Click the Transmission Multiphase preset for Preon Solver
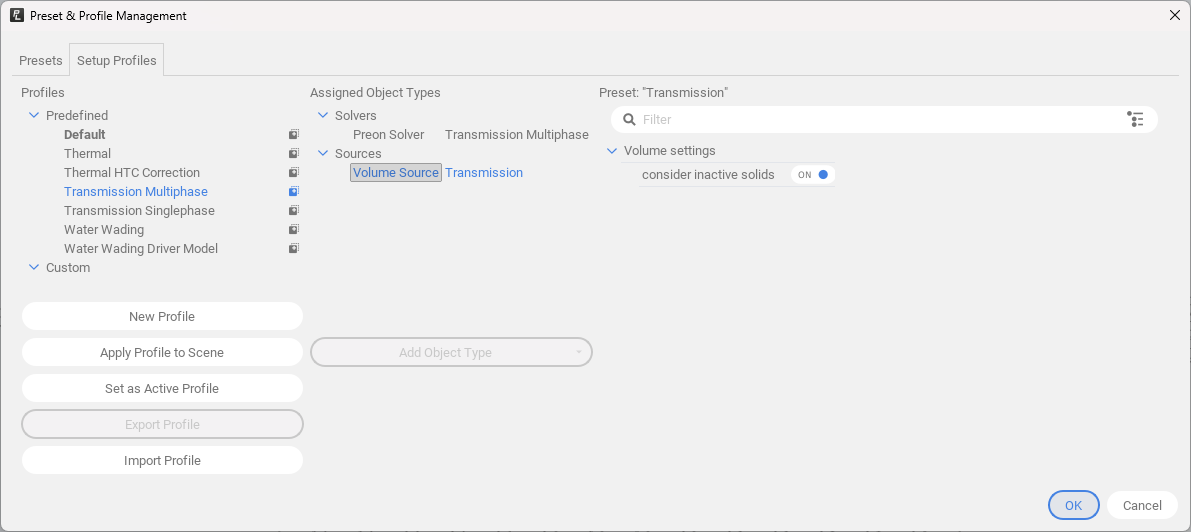 pos(517,135)
